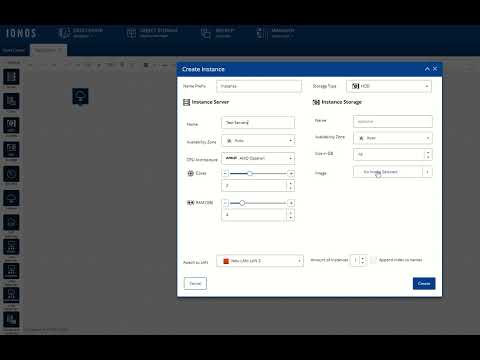Select the cloud element on the canvas
Screen dimensions: 480x360
tap(80, 96)
